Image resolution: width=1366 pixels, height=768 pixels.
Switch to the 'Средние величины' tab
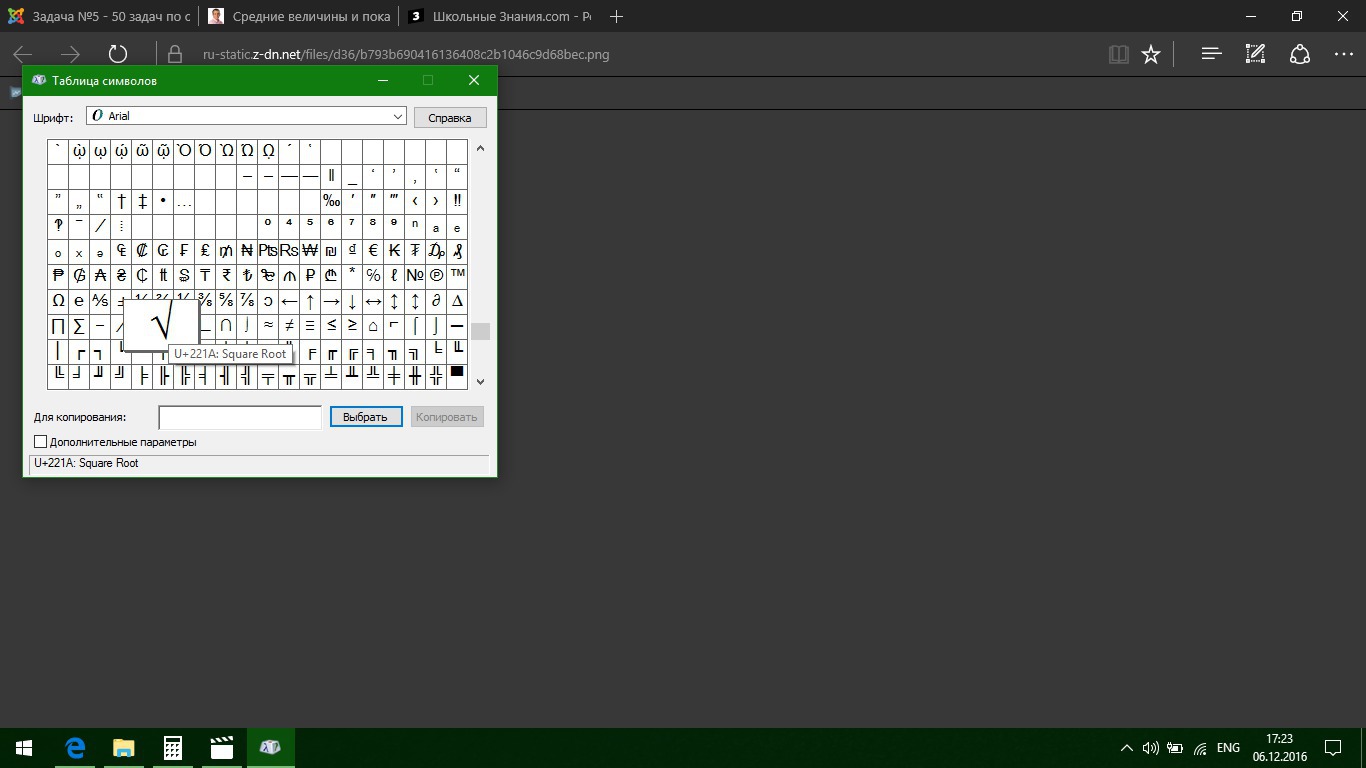[x=297, y=17]
